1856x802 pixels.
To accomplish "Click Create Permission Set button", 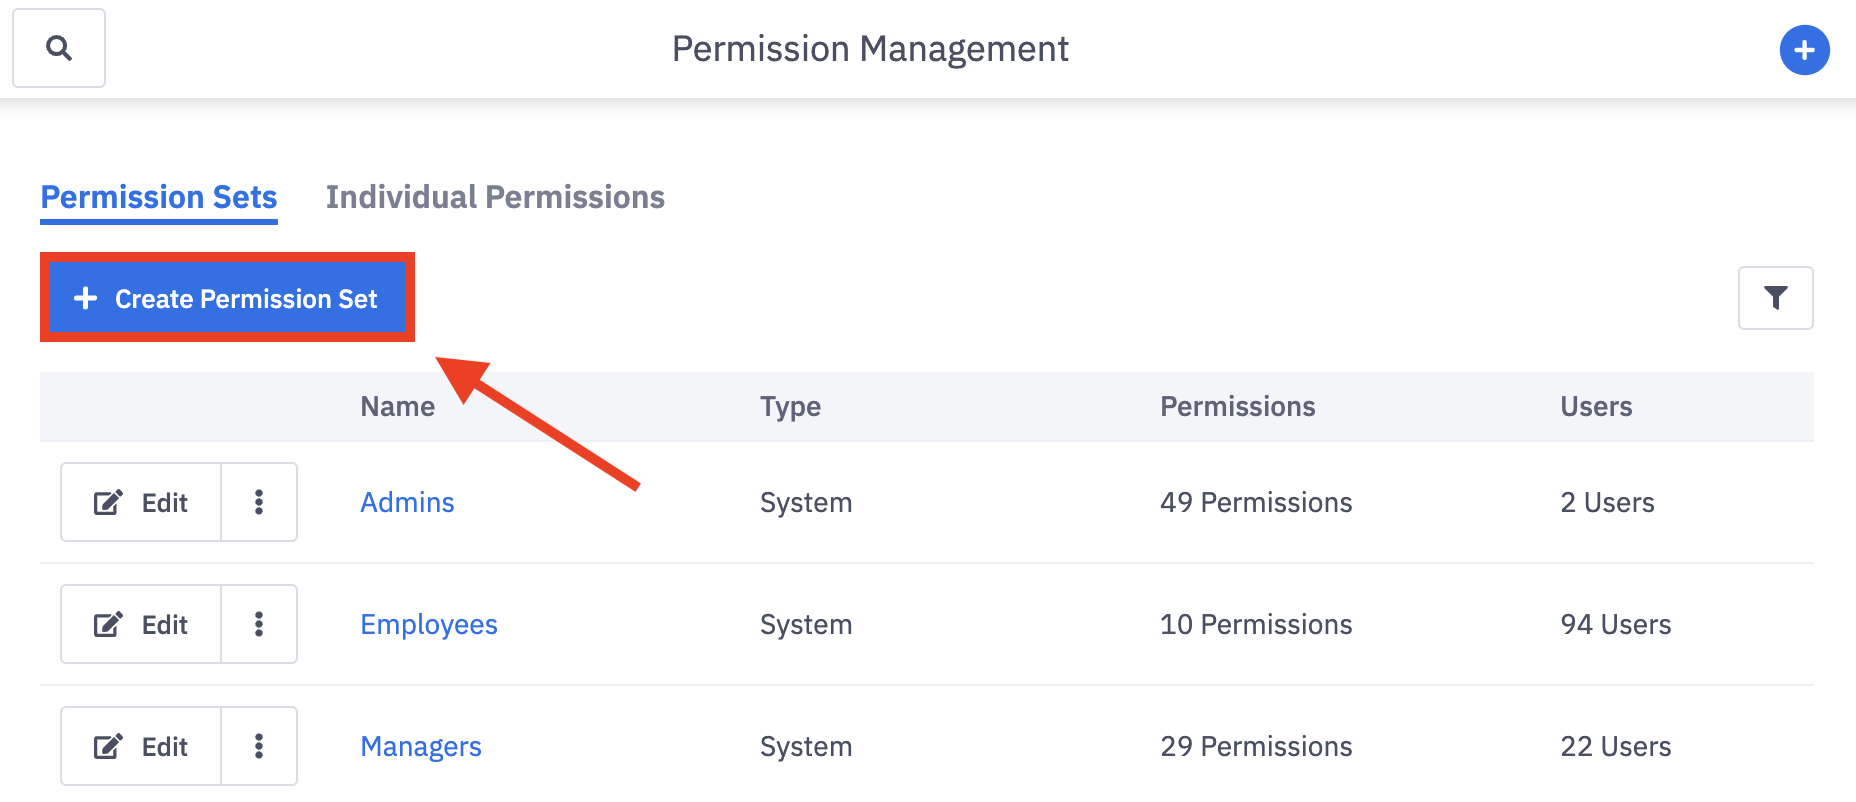I will coord(227,298).
